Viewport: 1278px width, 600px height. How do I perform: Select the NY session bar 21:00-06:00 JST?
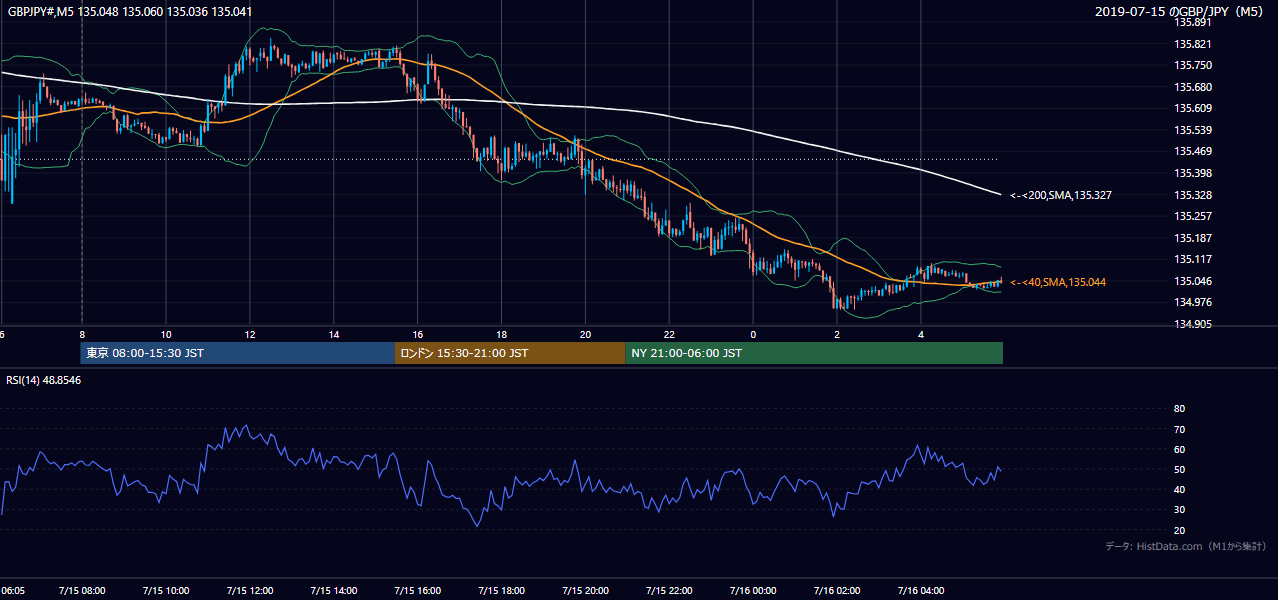[814, 353]
